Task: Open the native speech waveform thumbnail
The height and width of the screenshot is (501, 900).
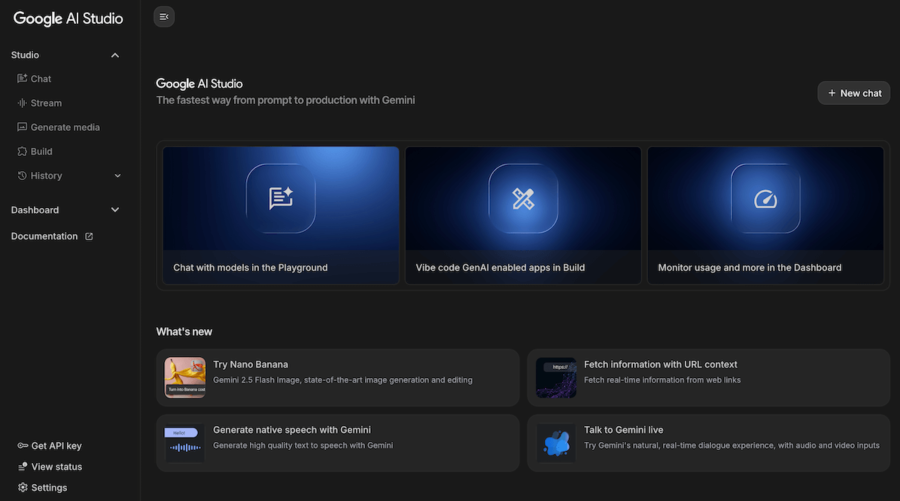Action: click(185, 443)
